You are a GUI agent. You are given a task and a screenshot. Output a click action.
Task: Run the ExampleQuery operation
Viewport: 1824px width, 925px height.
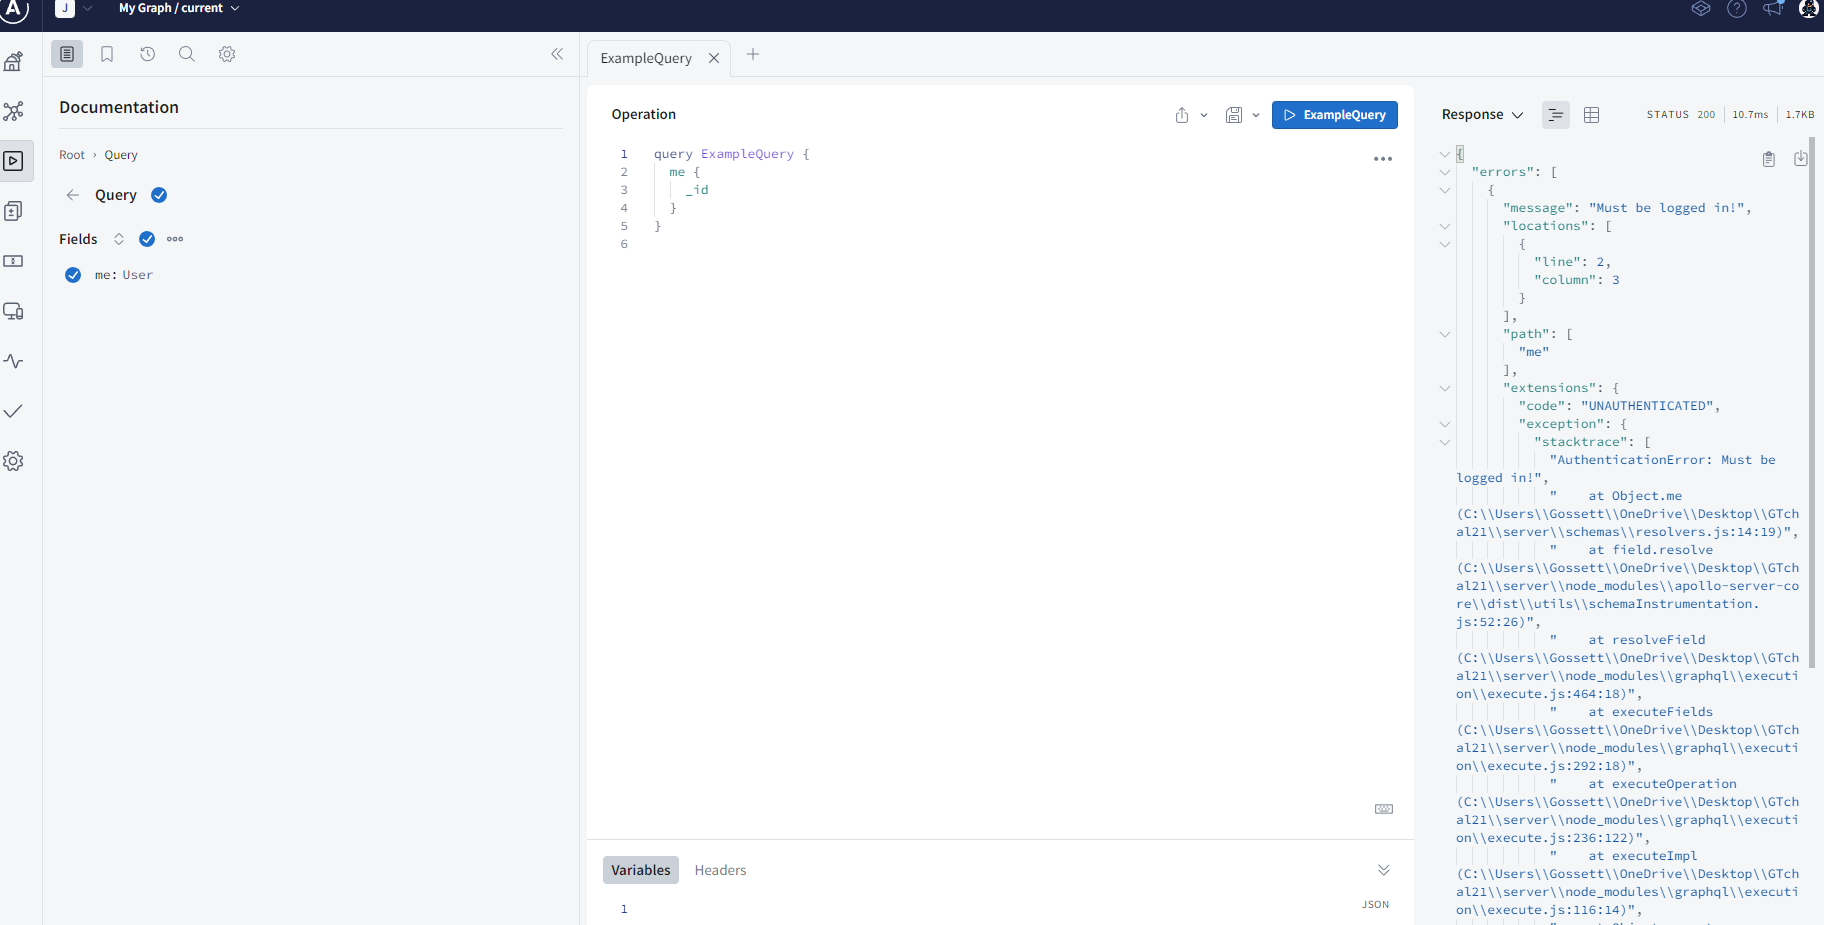point(1335,115)
